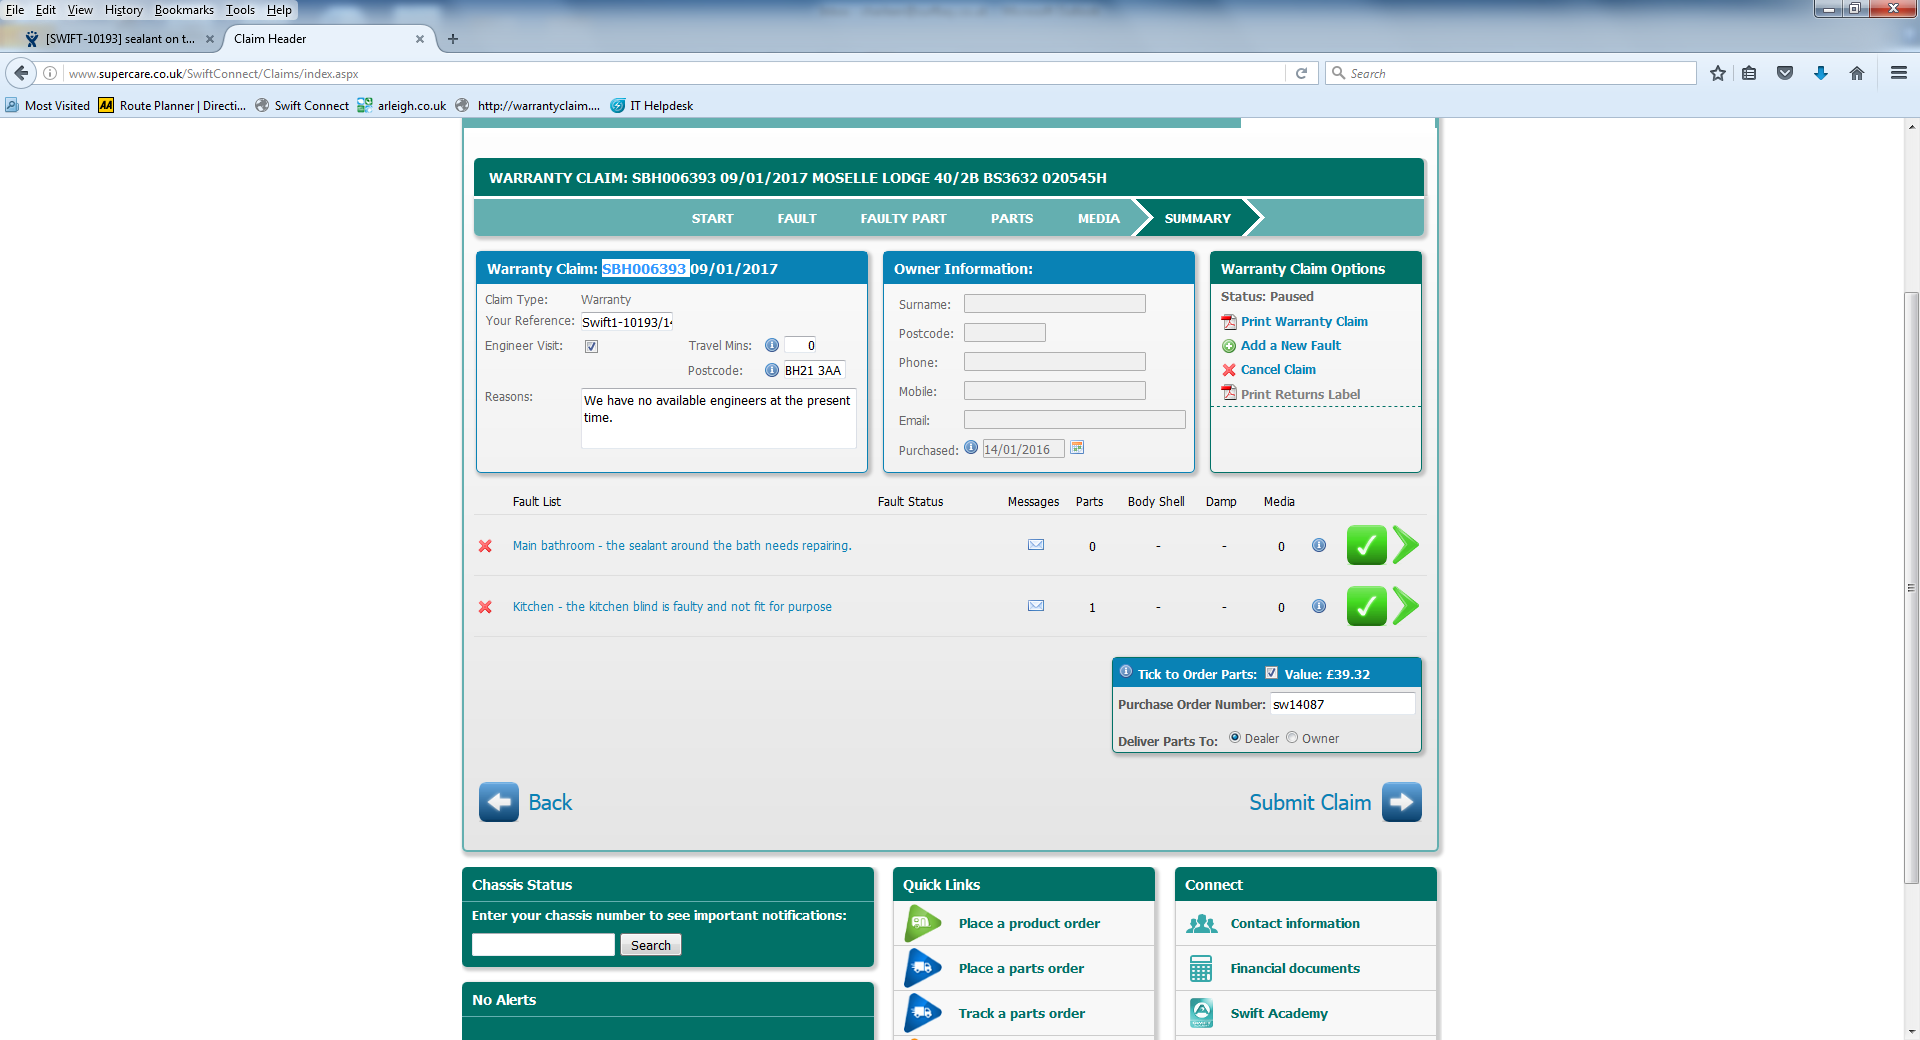Delete the Main bathroom fault with red X

[x=485, y=546]
